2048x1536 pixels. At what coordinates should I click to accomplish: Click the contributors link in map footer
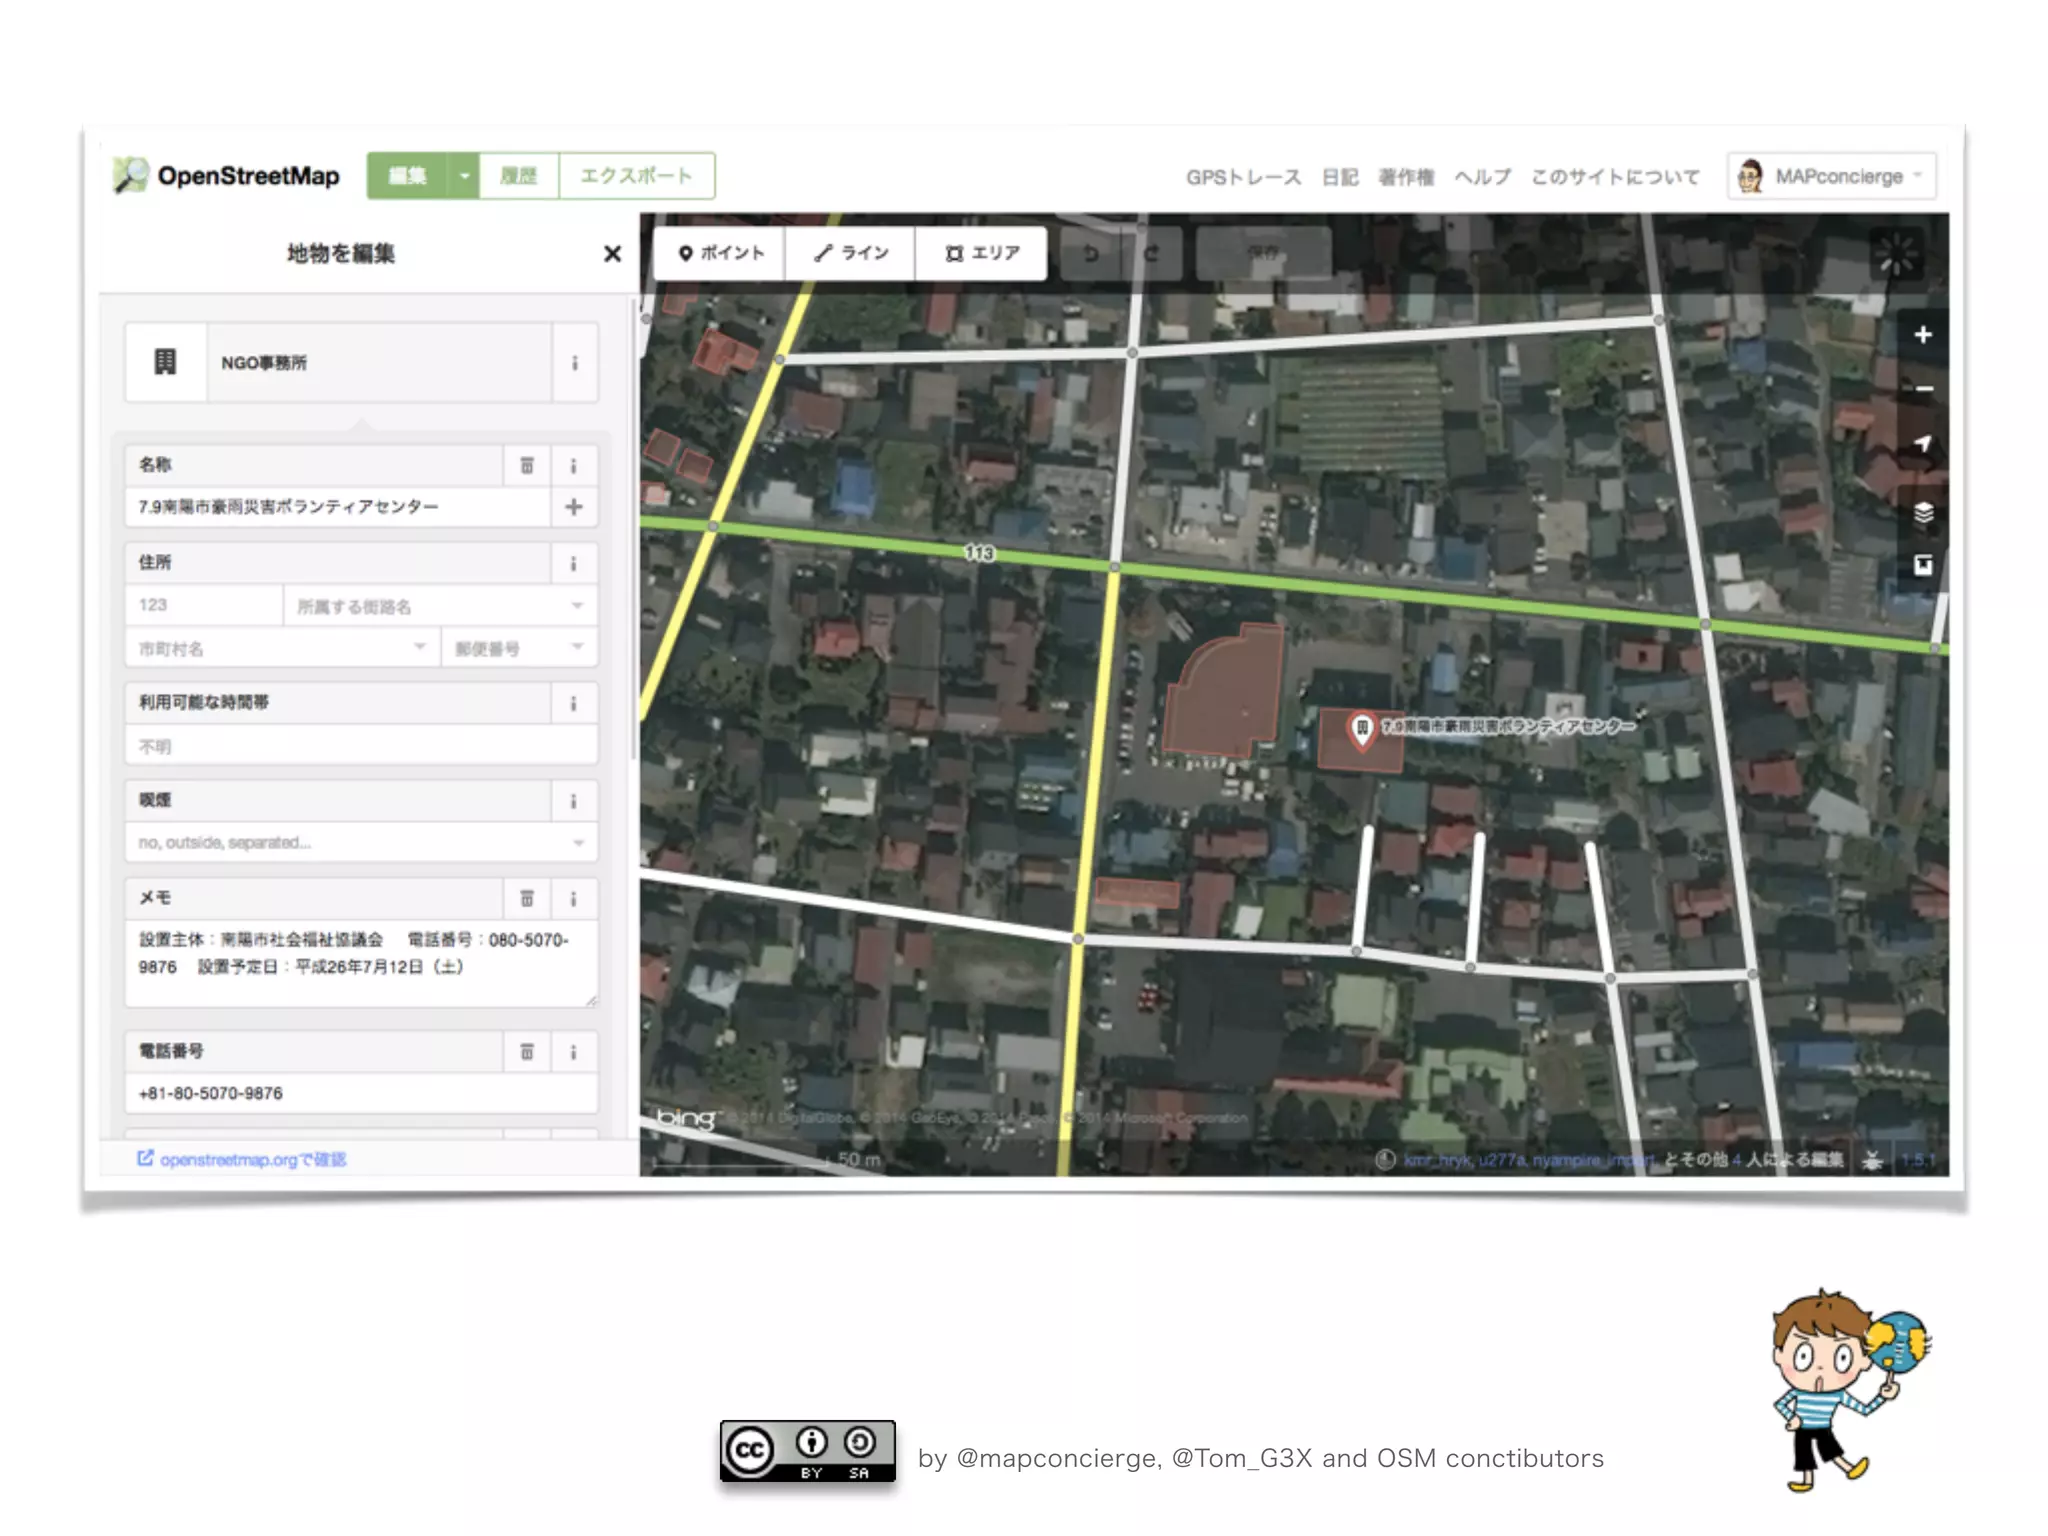tap(1528, 1160)
